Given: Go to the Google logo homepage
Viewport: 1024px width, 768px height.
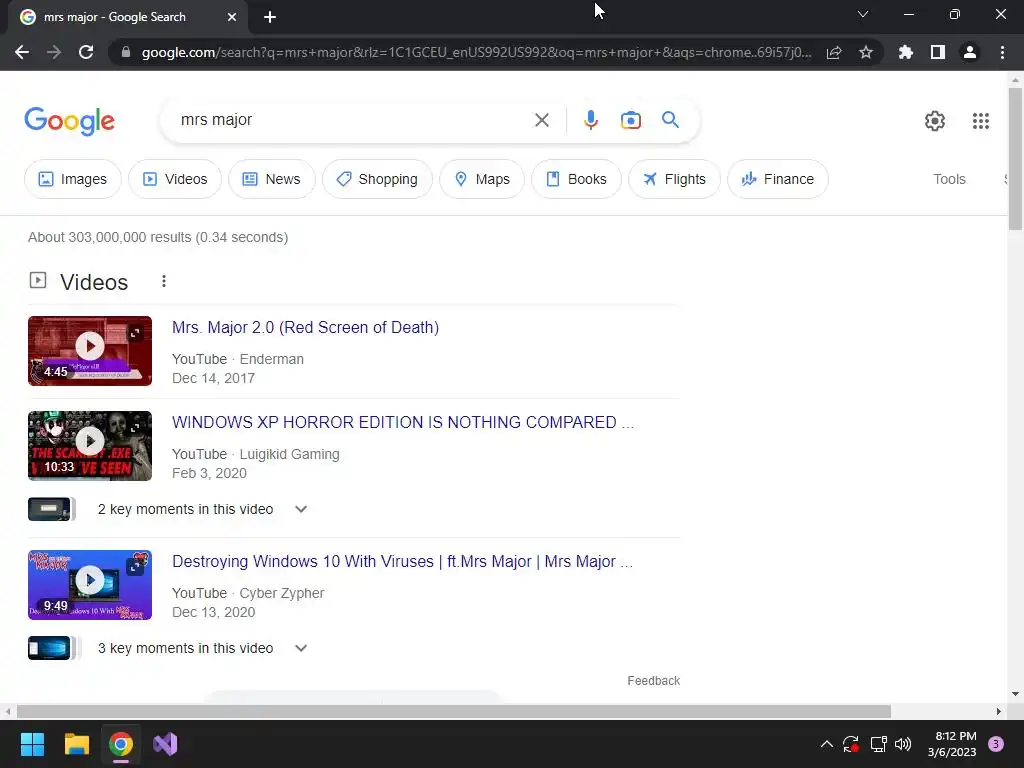Looking at the screenshot, I should pos(69,121).
